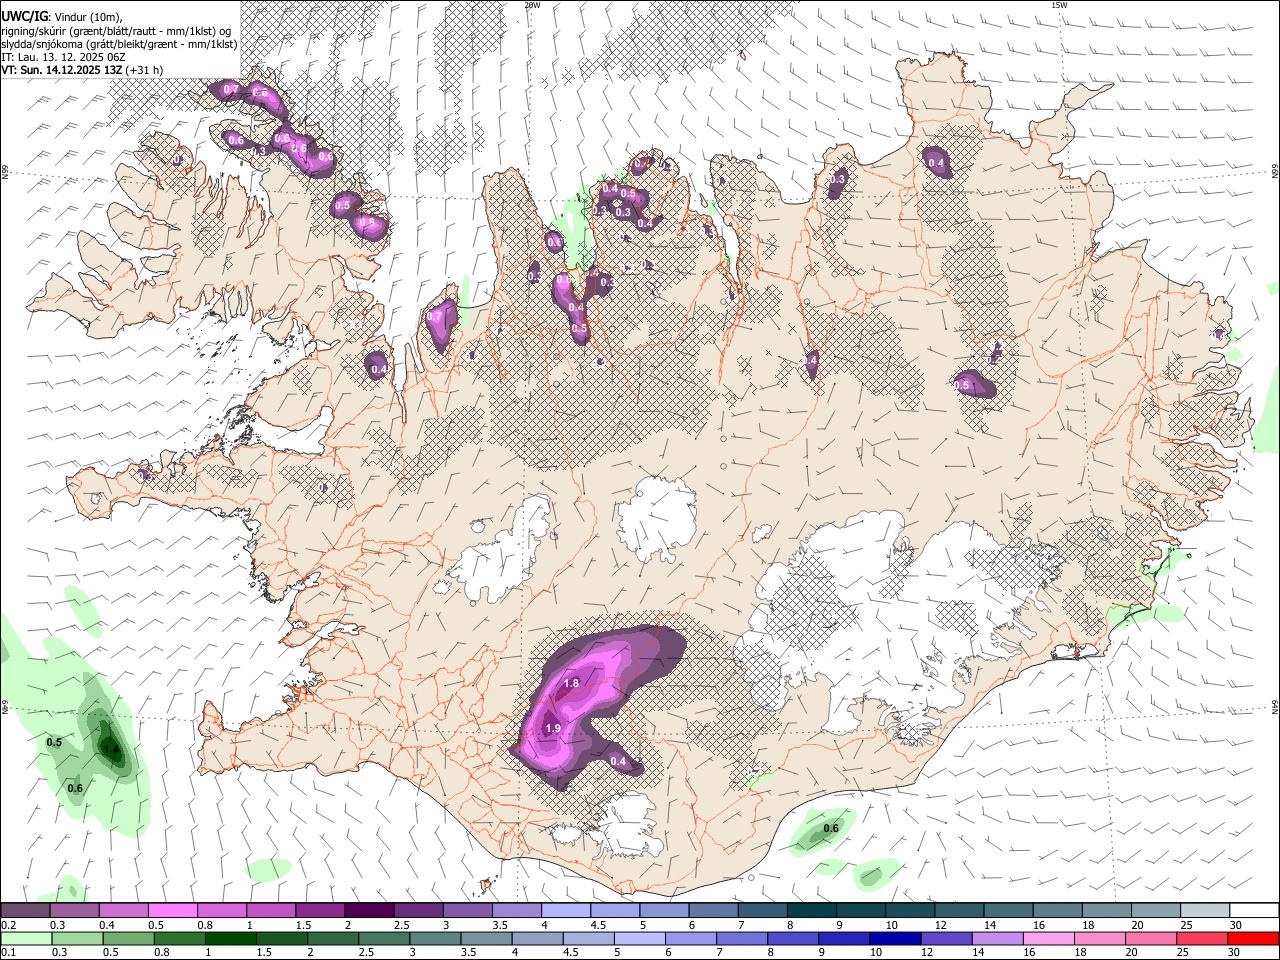Click the 'slydda/snjókoma' legend description line

click(119, 44)
